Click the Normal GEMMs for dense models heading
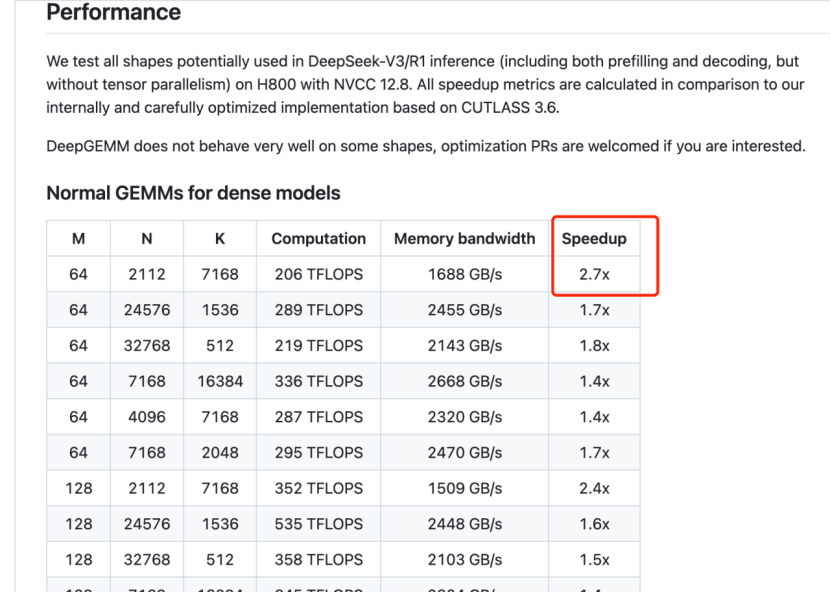Viewport: 831px width, 593px height. (x=193, y=193)
